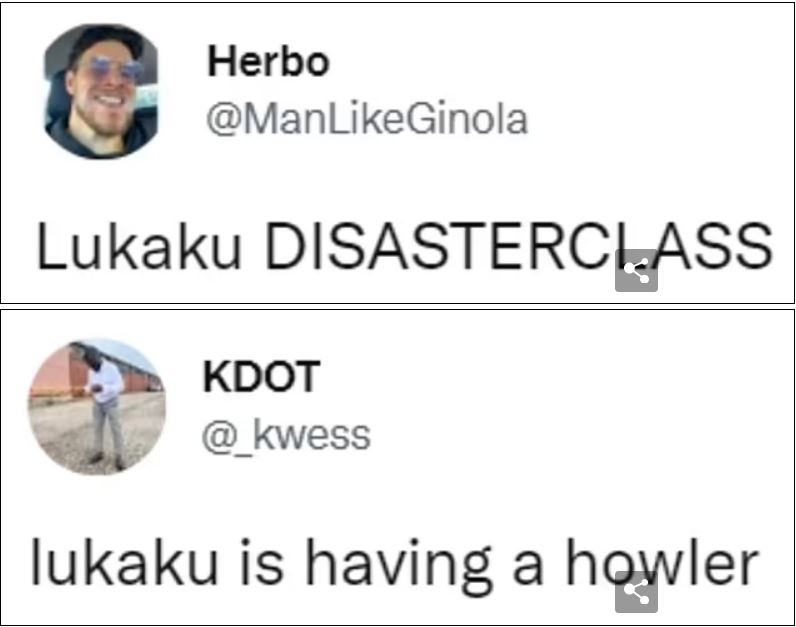Click the word howler

click(661, 563)
